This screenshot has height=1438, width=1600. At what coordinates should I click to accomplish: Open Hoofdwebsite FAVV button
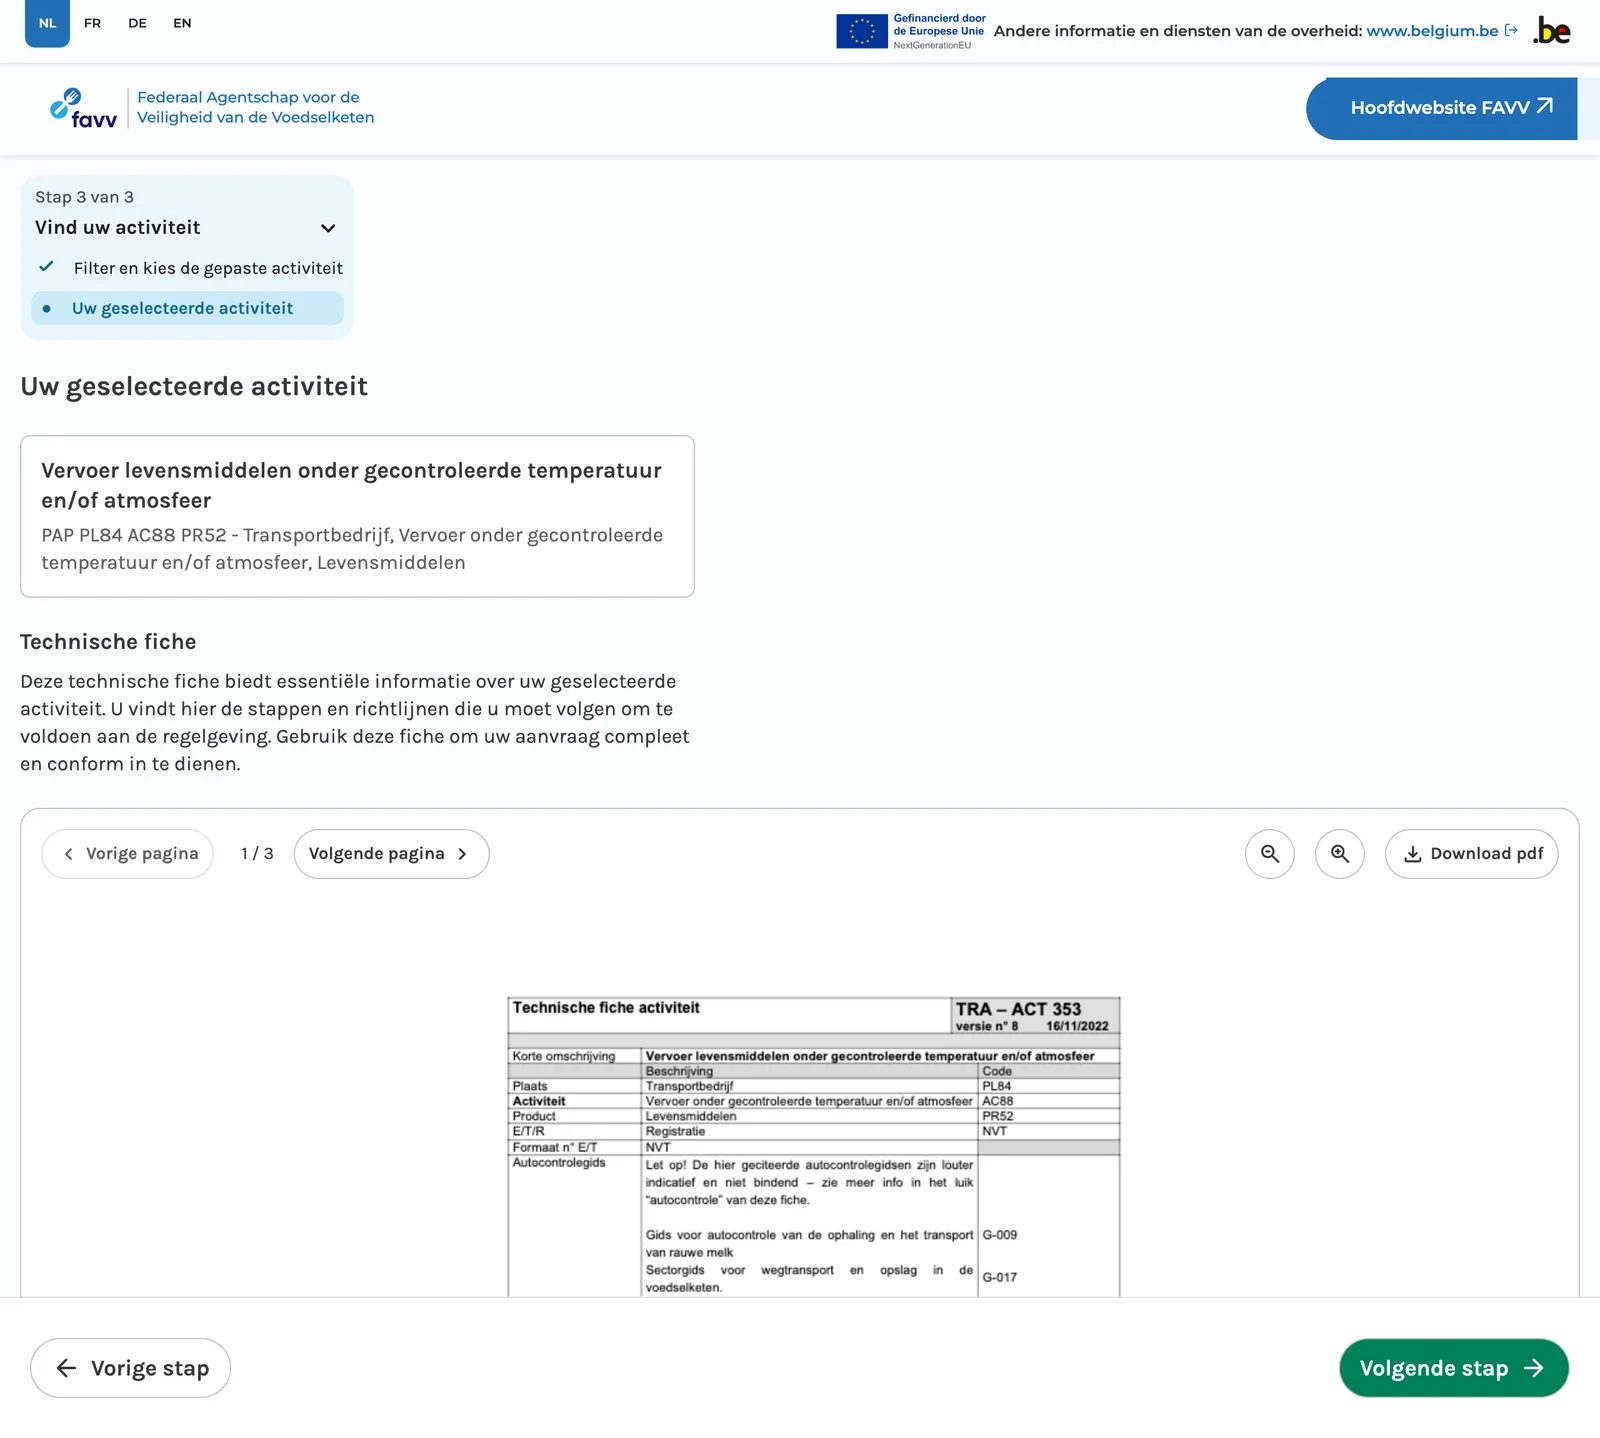[1441, 108]
